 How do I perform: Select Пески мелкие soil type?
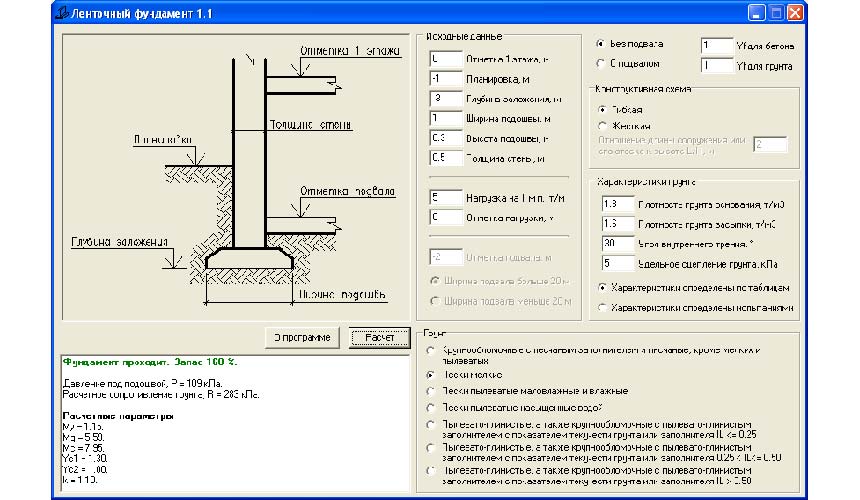coord(431,373)
